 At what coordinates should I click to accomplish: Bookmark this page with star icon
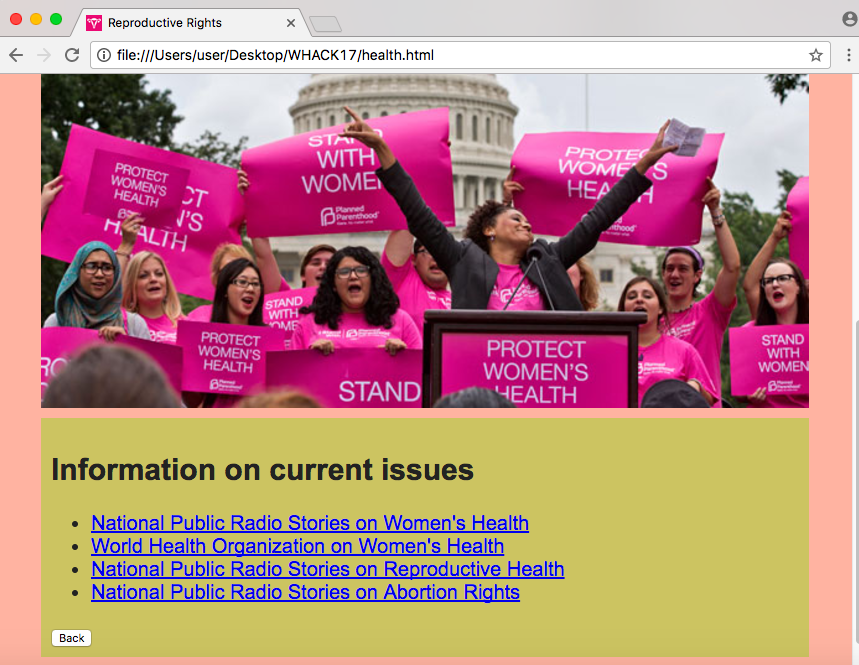(x=816, y=55)
